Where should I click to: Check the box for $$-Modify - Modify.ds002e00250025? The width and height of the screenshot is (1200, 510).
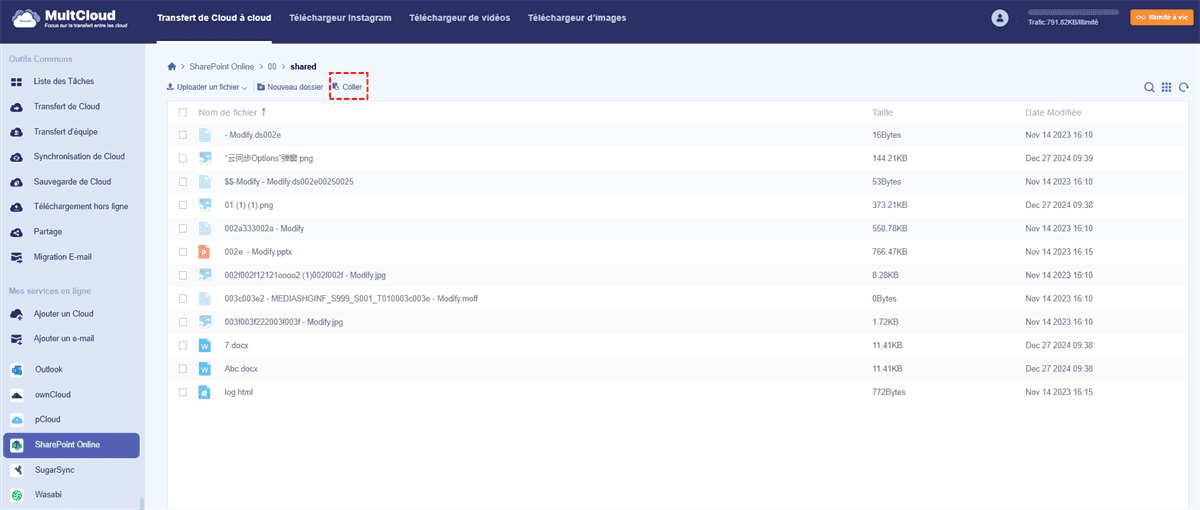183,181
